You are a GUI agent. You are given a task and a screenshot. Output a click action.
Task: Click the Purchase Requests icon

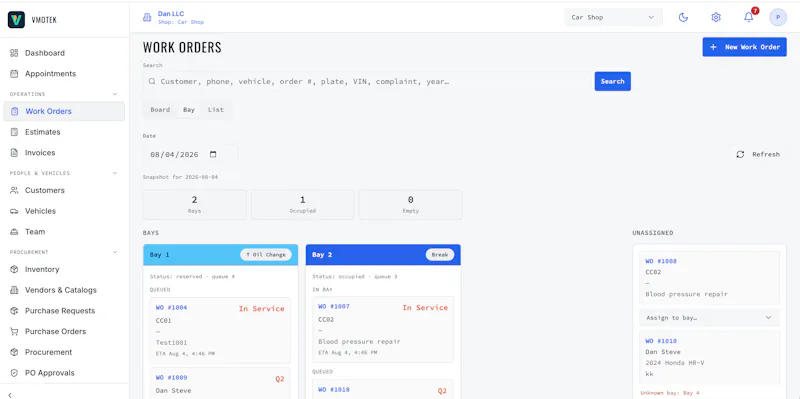pyautogui.click(x=14, y=311)
